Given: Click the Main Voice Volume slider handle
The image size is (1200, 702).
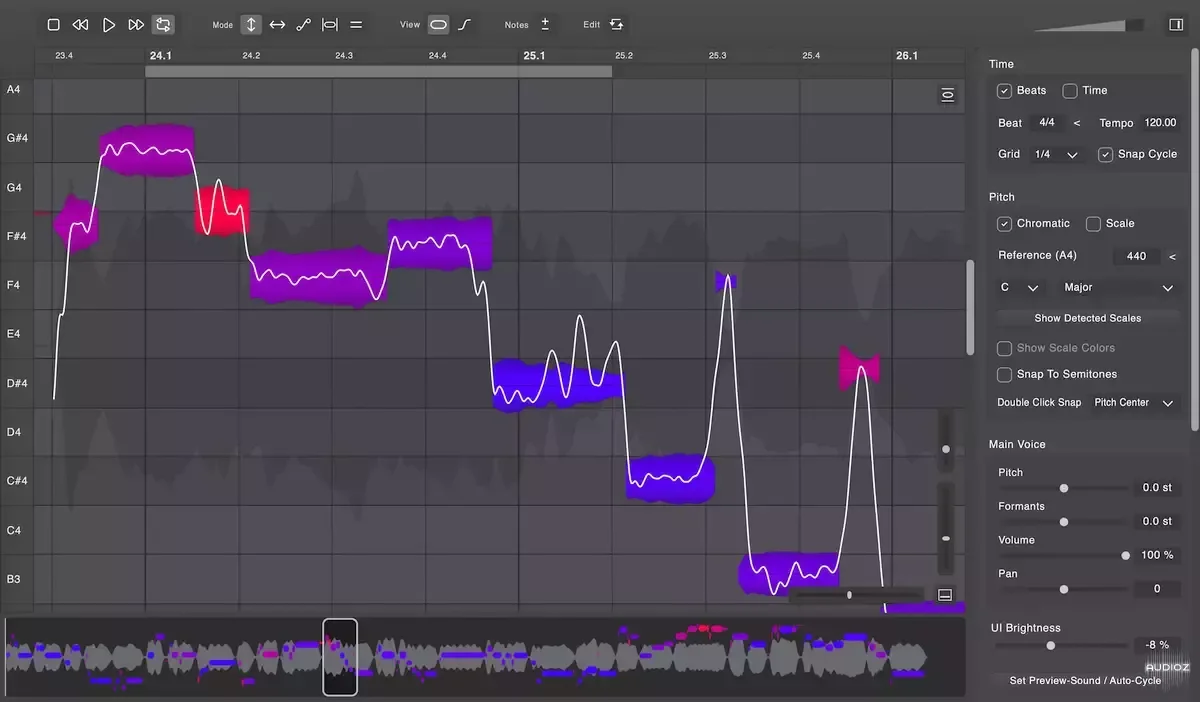Looking at the screenshot, I should pyautogui.click(x=1126, y=555).
